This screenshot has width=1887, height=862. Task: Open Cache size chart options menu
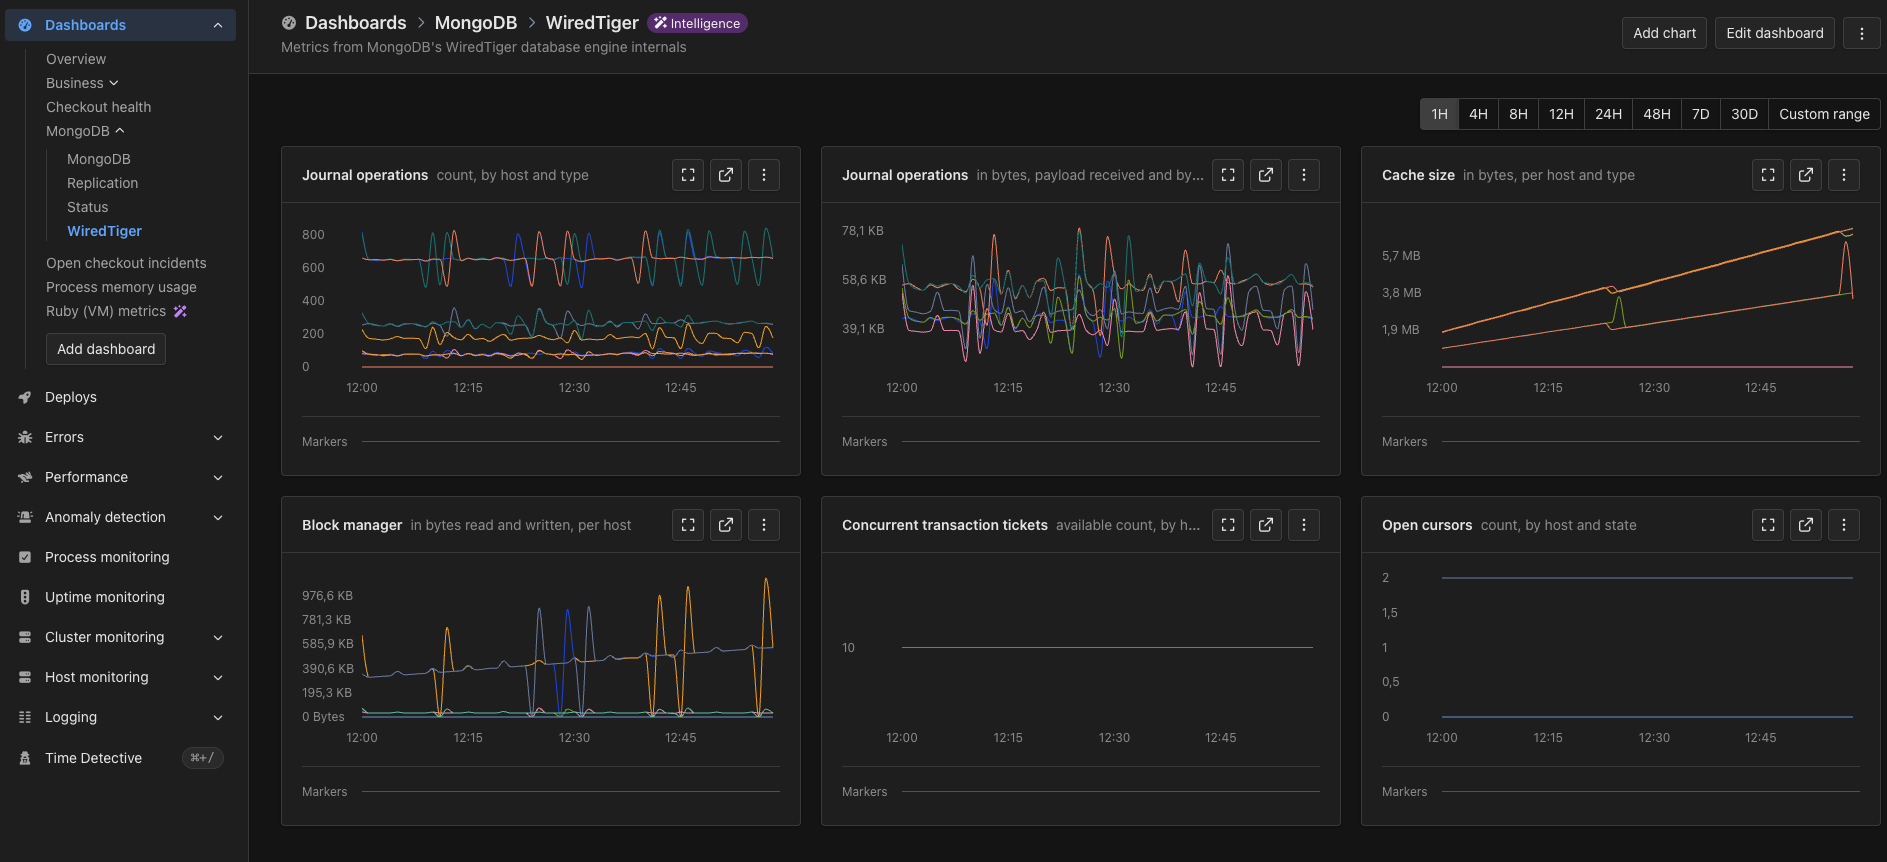pyautogui.click(x=1844, y=175)
